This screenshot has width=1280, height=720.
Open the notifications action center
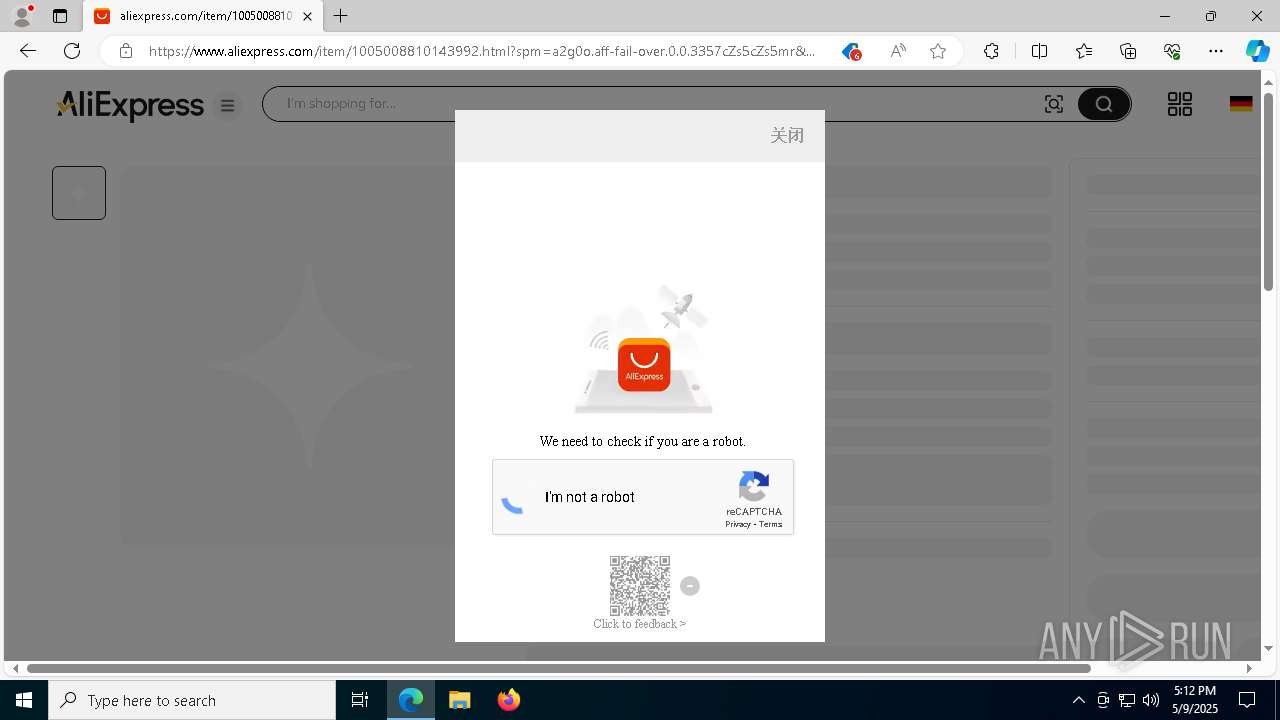coord(1247,700)
